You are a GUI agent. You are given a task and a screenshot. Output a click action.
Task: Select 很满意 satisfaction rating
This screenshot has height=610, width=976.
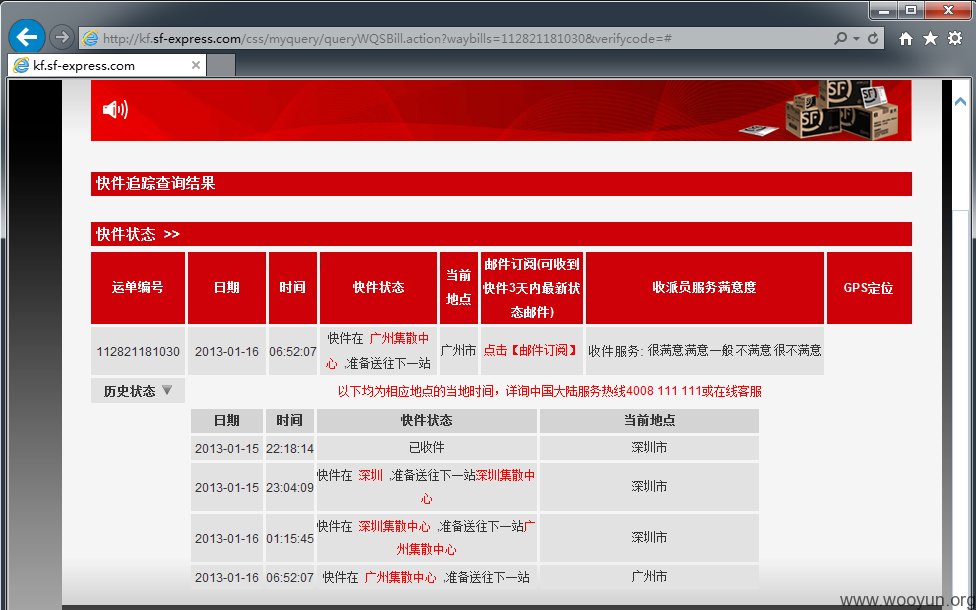[x=665, y=350]
